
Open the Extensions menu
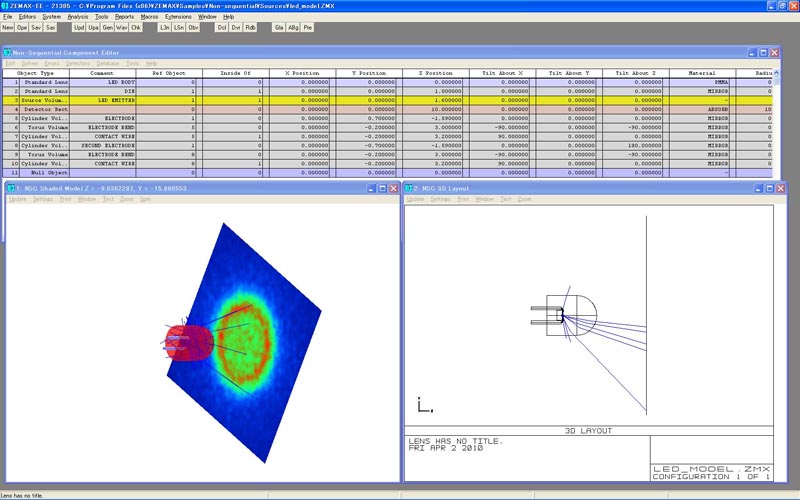[178, 17]
